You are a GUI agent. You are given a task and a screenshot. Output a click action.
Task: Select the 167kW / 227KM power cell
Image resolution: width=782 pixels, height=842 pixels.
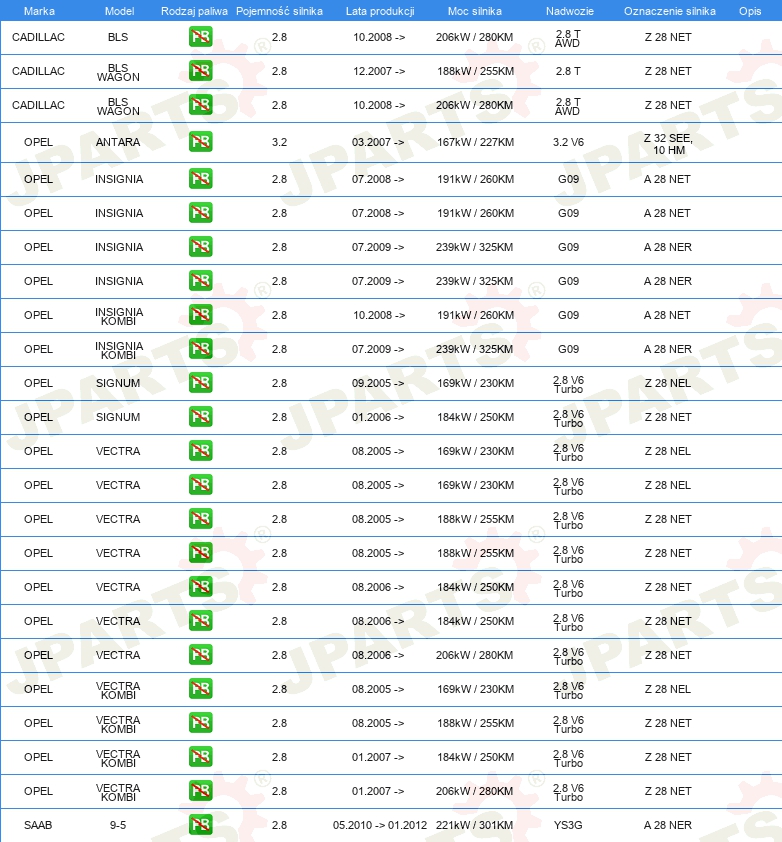click(x=475, y=142)
